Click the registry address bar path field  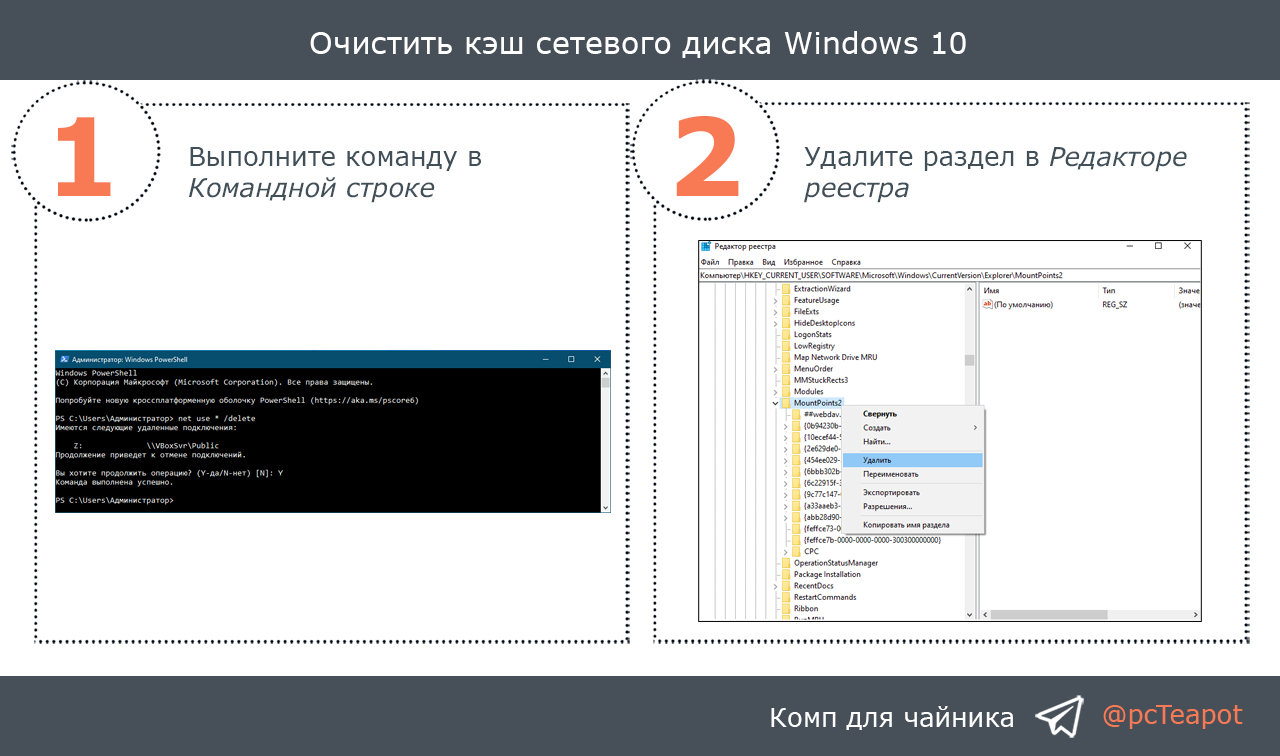pos(949,275)
